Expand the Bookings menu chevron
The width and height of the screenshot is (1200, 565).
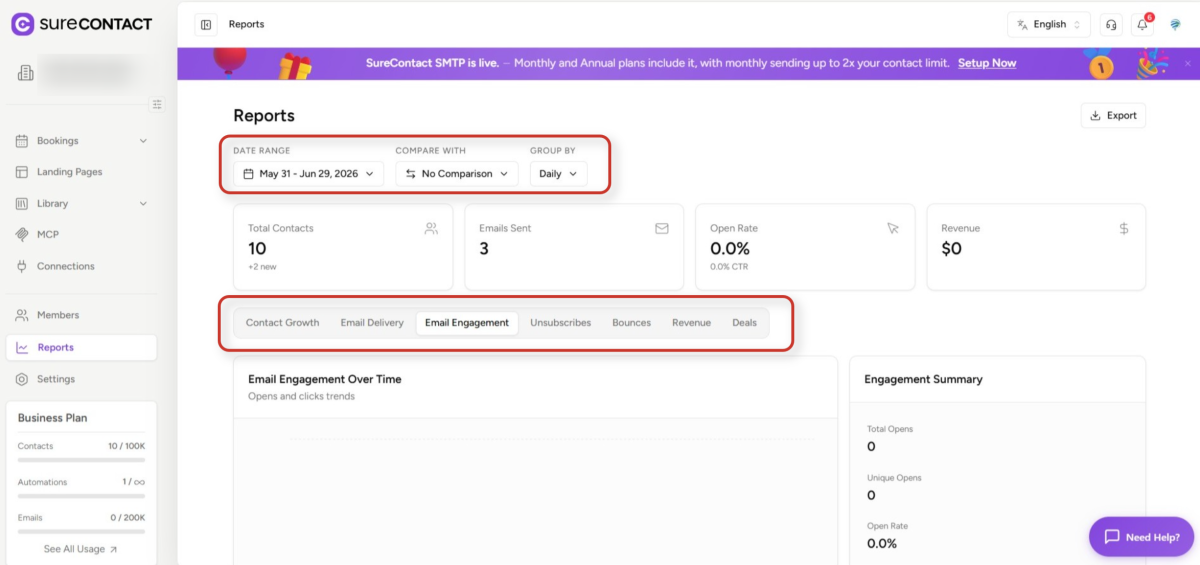(x=143, y=141)
